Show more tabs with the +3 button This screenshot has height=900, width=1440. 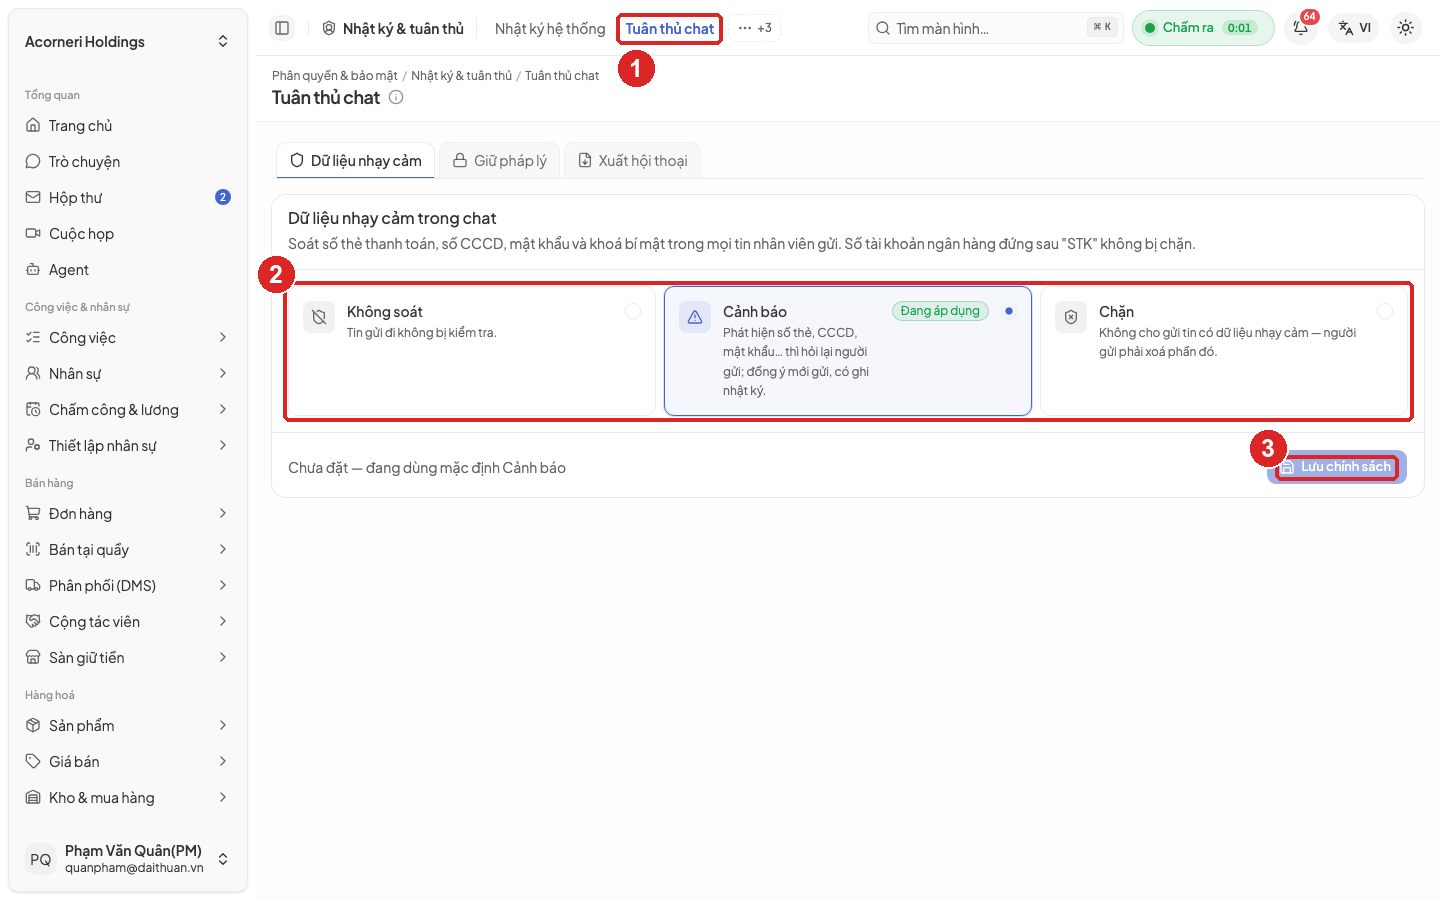(755, 28)
